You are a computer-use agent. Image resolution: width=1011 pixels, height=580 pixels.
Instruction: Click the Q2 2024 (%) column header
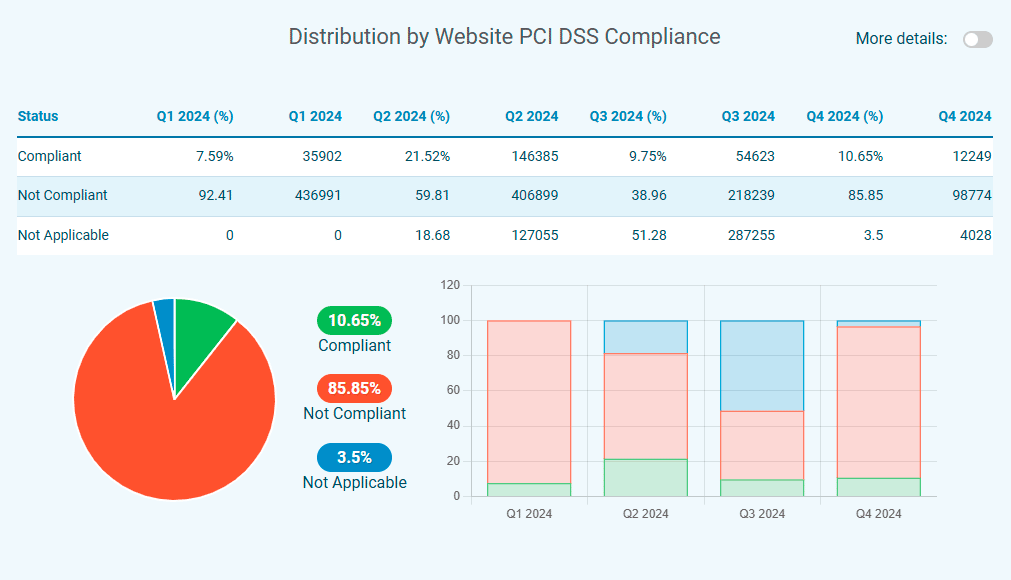[x=411, y=116]
